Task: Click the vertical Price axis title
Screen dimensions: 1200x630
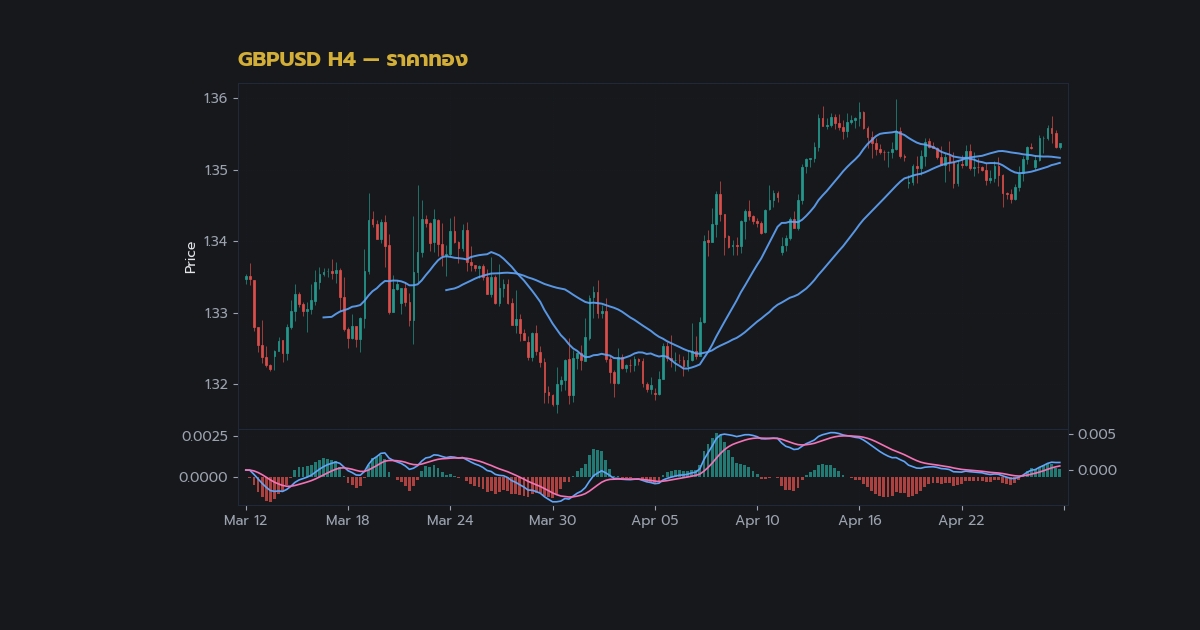Action: [x=190, y=257]
